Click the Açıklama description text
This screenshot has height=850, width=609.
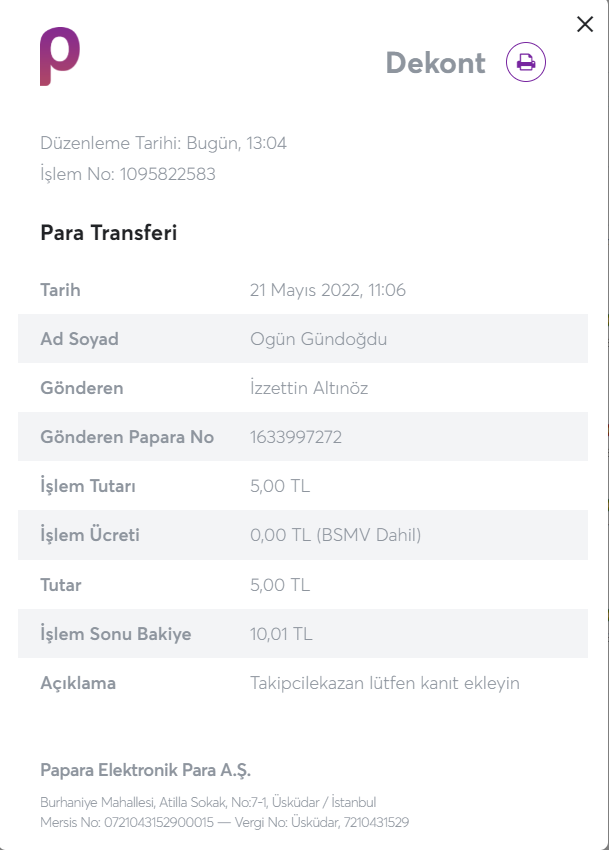(x=385, y=683)
